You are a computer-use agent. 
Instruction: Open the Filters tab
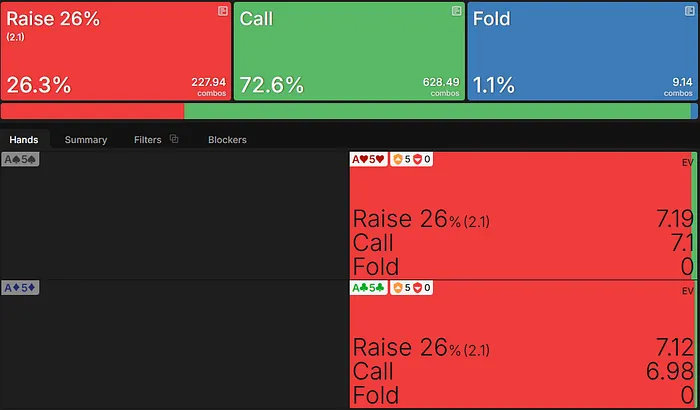coord(147,140)
